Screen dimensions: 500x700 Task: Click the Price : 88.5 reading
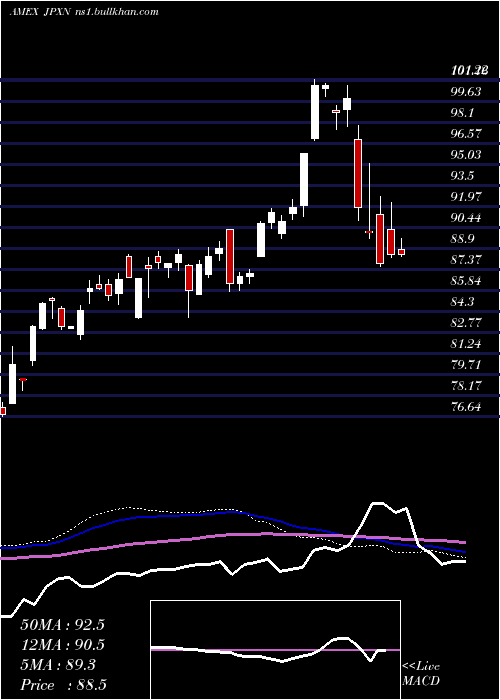[x=63, y=685]
